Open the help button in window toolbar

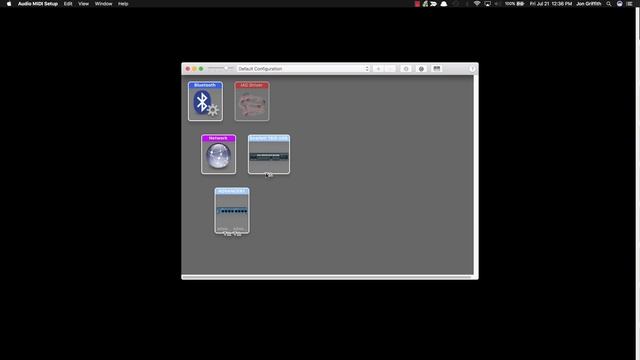click(x=472, y=69)
